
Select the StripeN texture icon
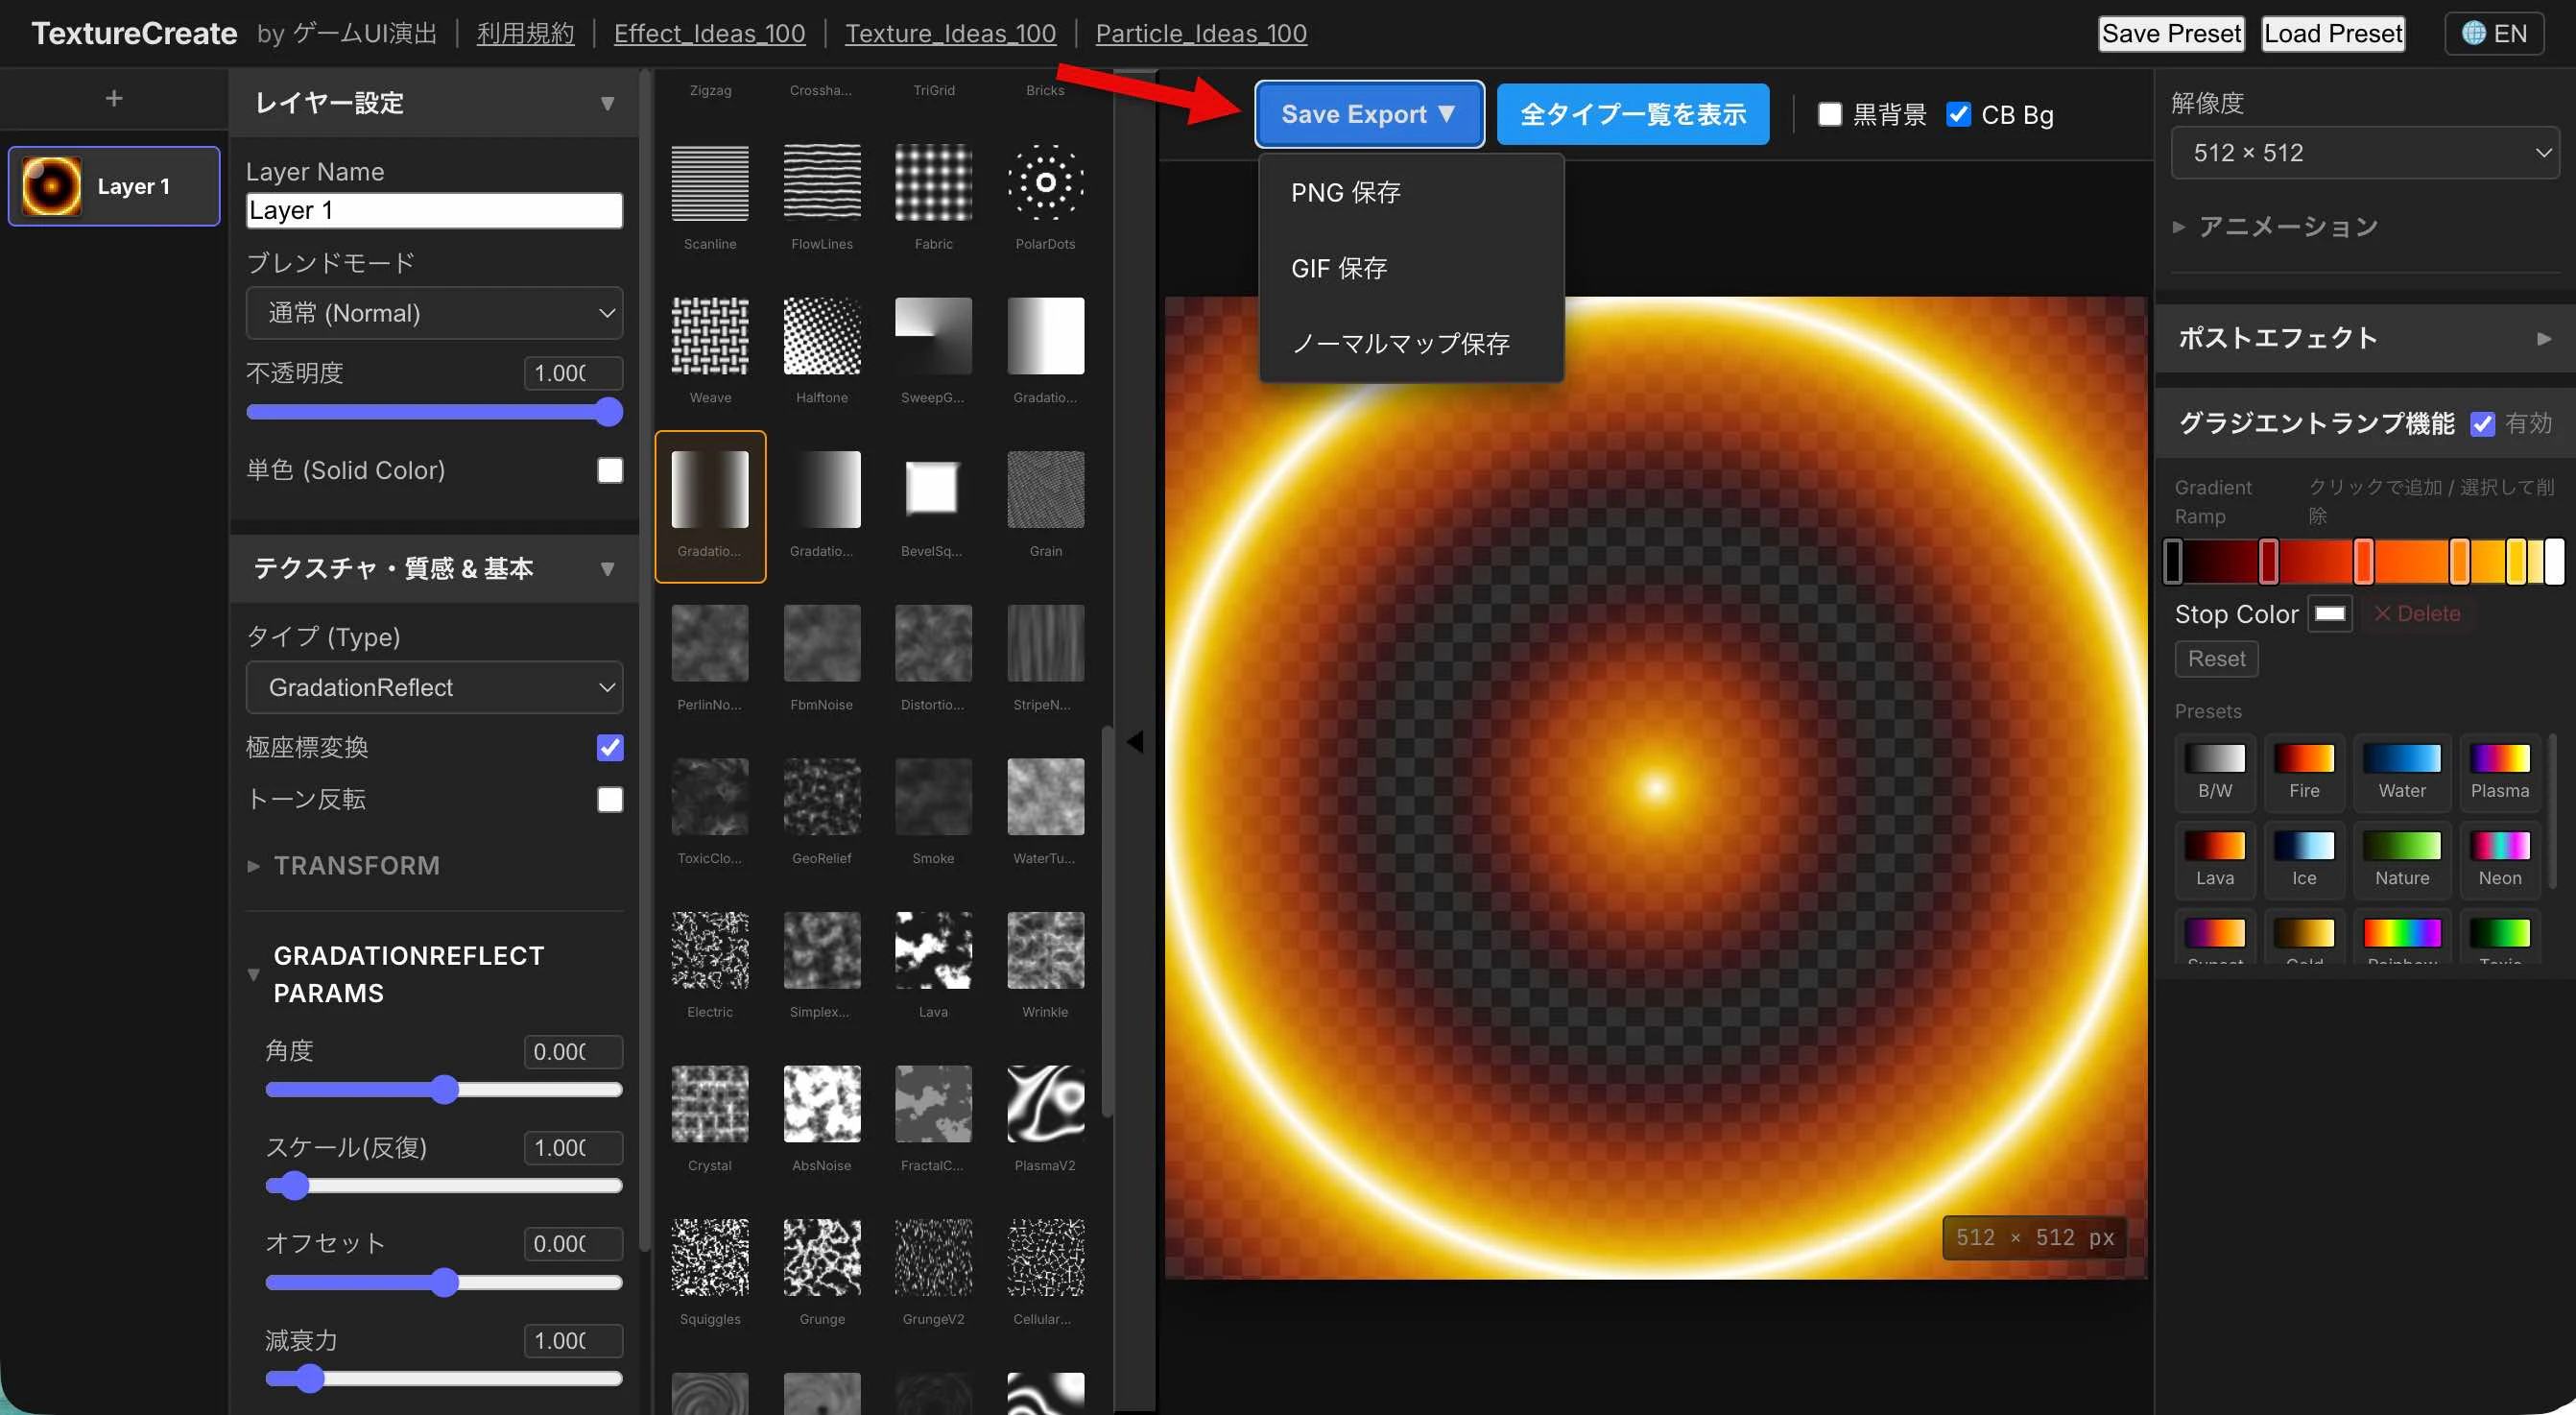click(1045, 643)
